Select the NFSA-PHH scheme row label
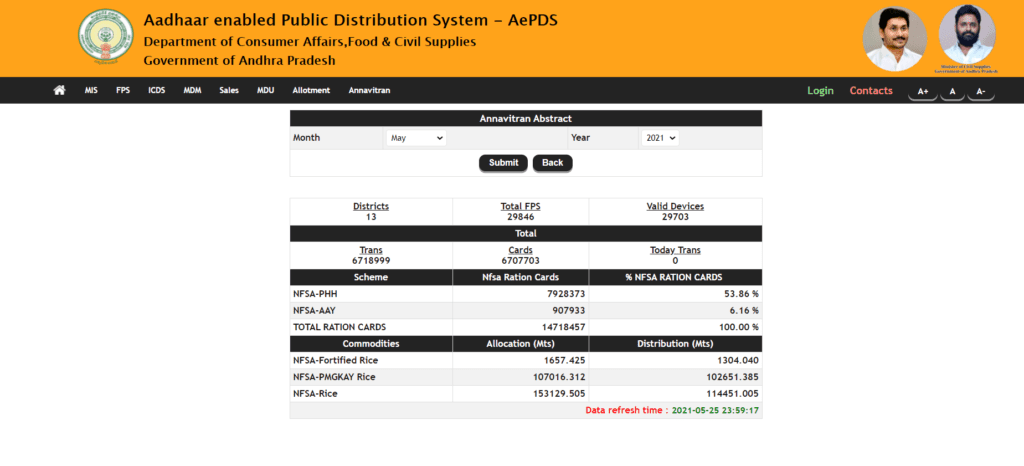This screenshot has height=466, width=1024. (315, 294)
